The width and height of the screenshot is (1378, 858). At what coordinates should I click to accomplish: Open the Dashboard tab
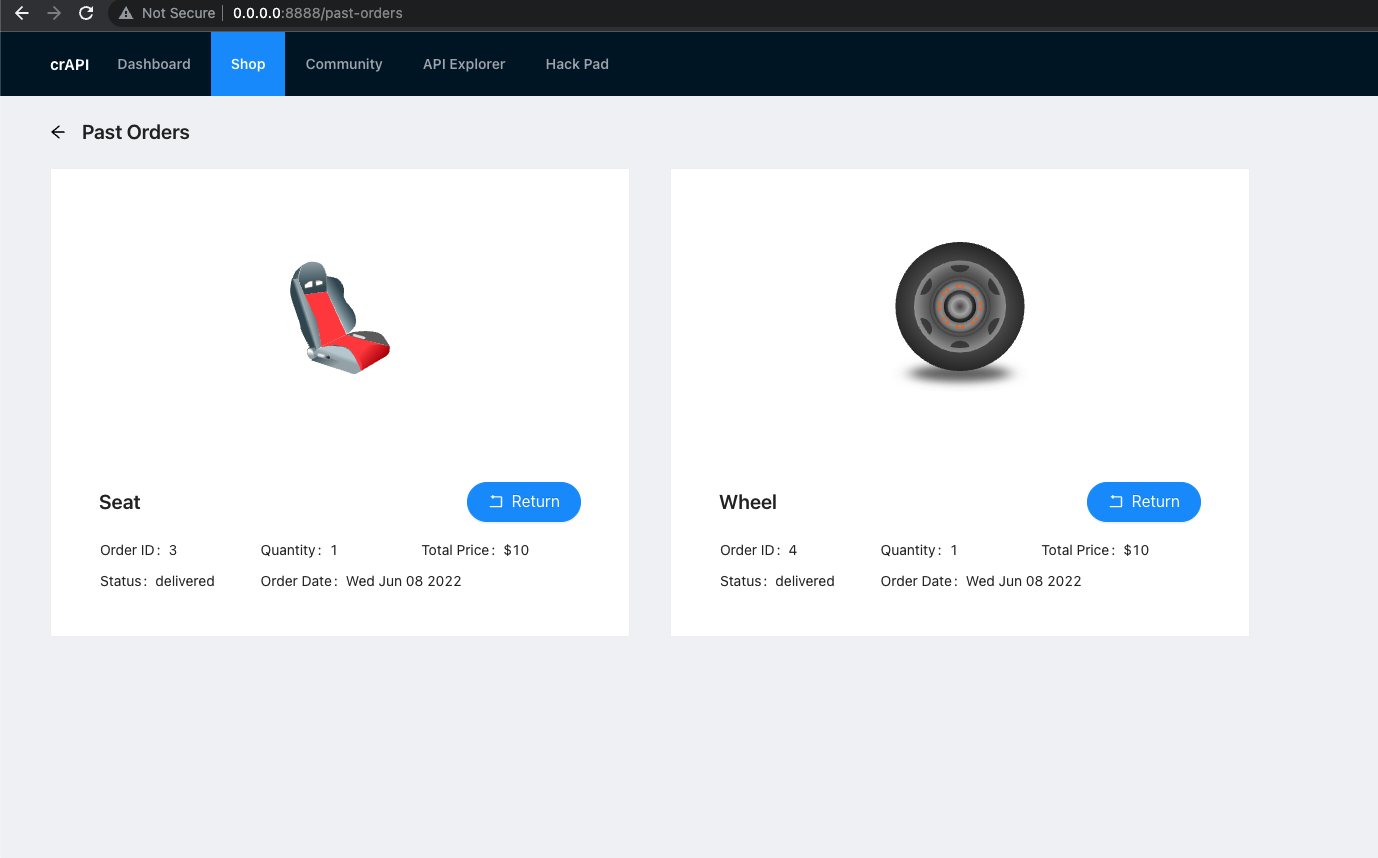[154, 64]
